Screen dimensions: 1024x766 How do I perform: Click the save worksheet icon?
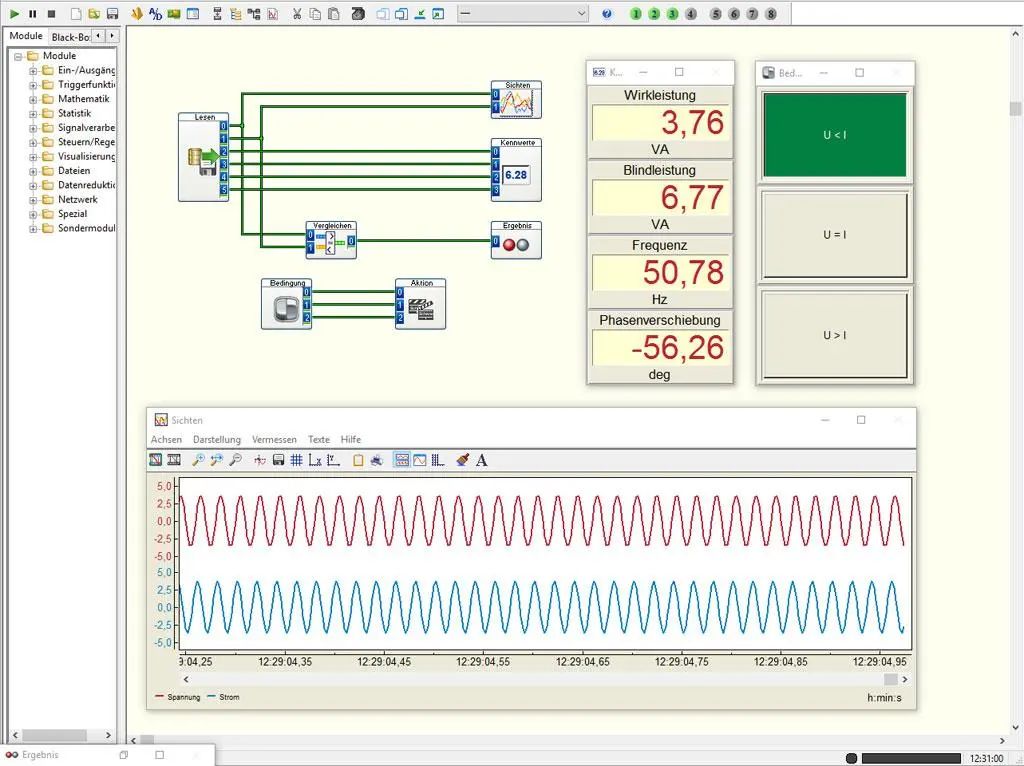[112, 14]
